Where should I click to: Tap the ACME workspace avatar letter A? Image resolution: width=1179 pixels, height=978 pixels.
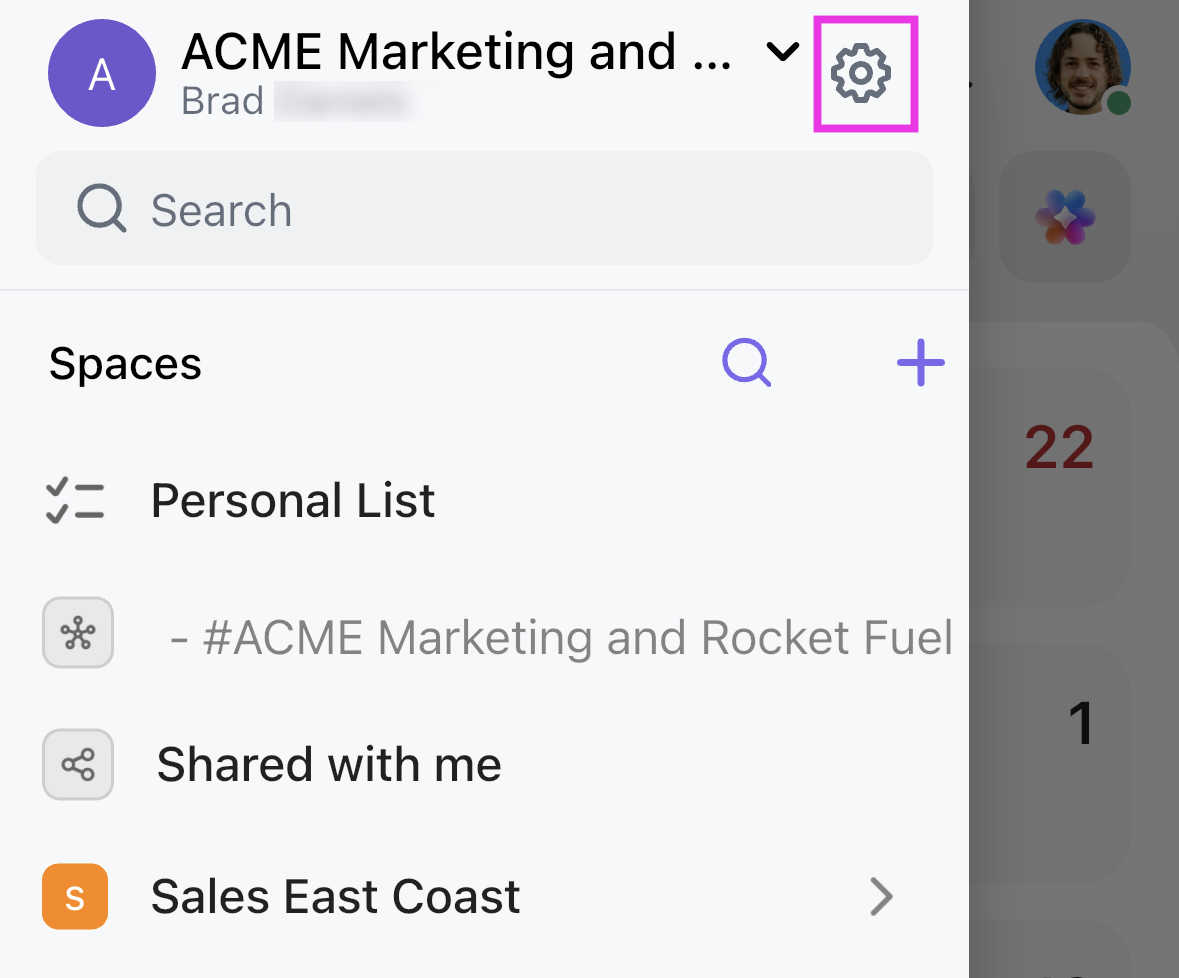click(x=102, y=73)
